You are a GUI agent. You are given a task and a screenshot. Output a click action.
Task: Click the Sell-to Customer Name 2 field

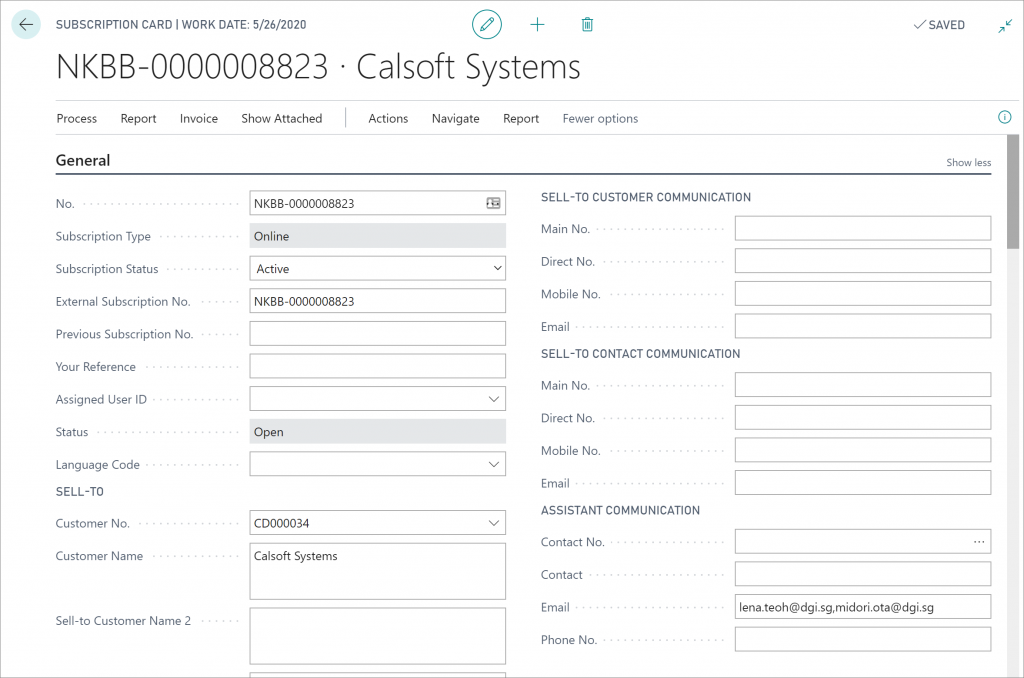(377, 636)
